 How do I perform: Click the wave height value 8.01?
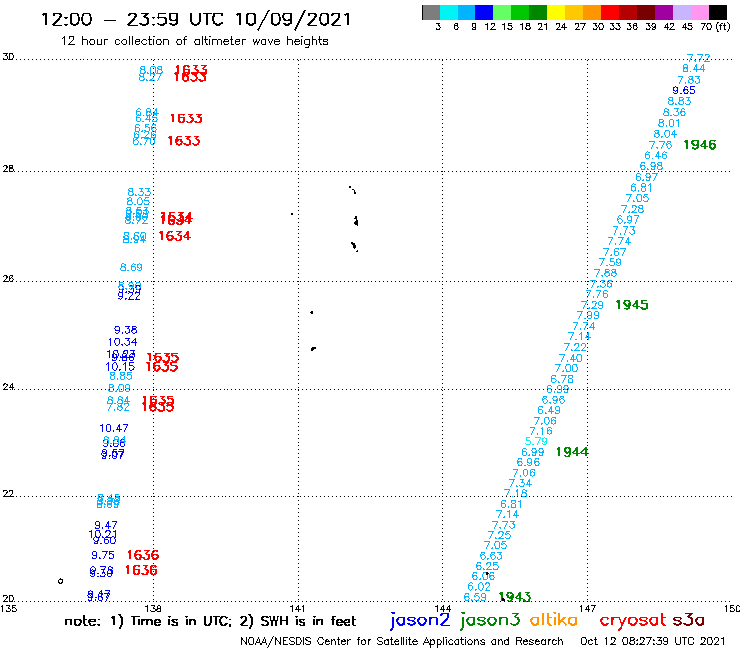(669, 123)
